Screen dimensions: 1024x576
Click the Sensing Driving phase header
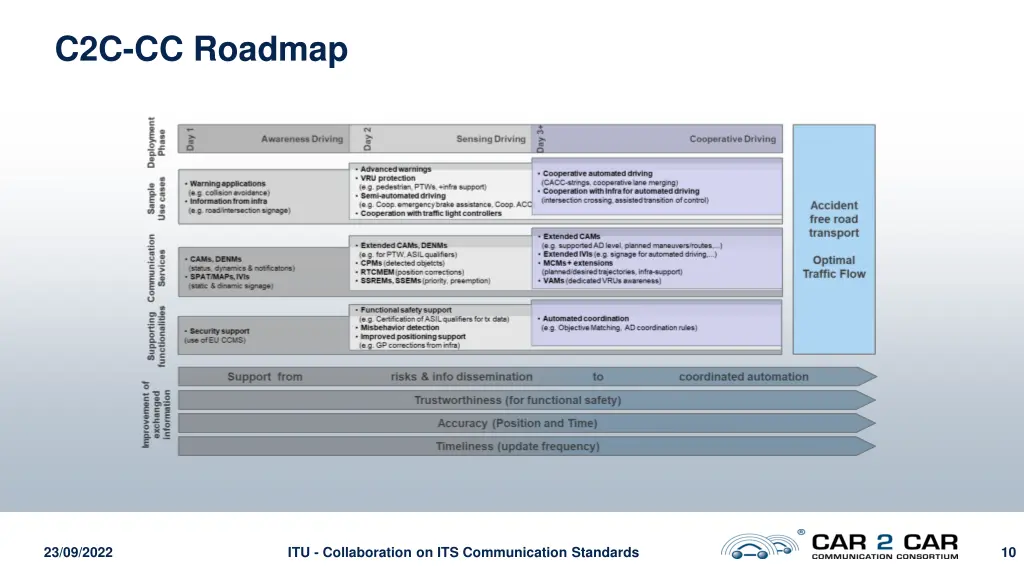pyautogui.click(x=490, y=139)
